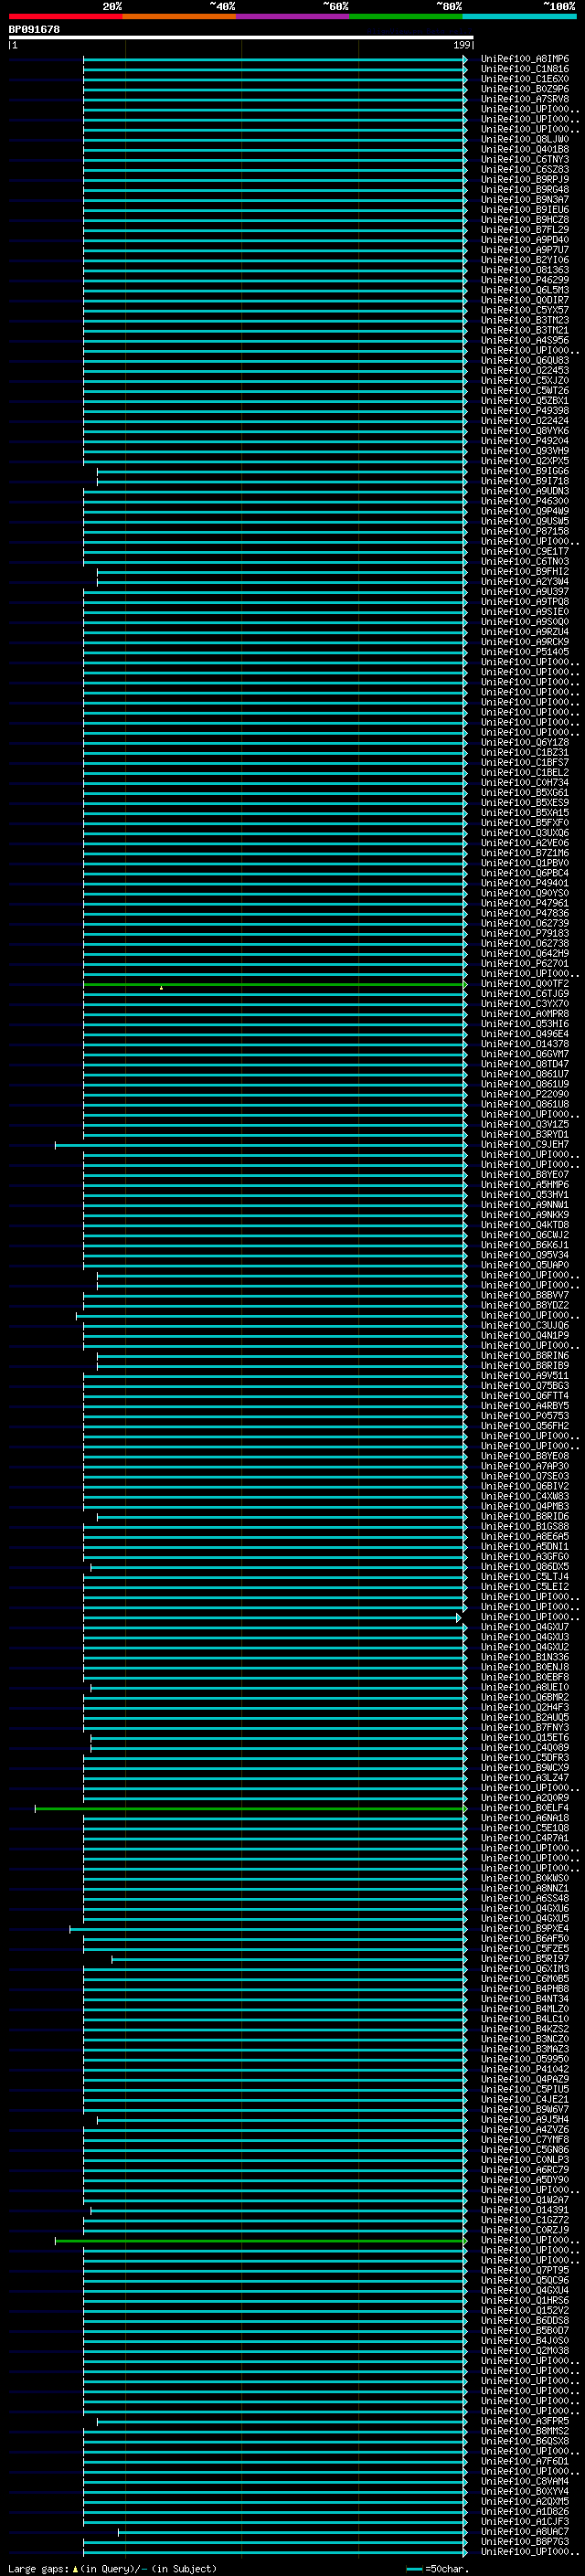The width and height of the screenshot is (585, 2576).
Task: Select hit UniRef100_Q93VH9
Action: [525, 450]
